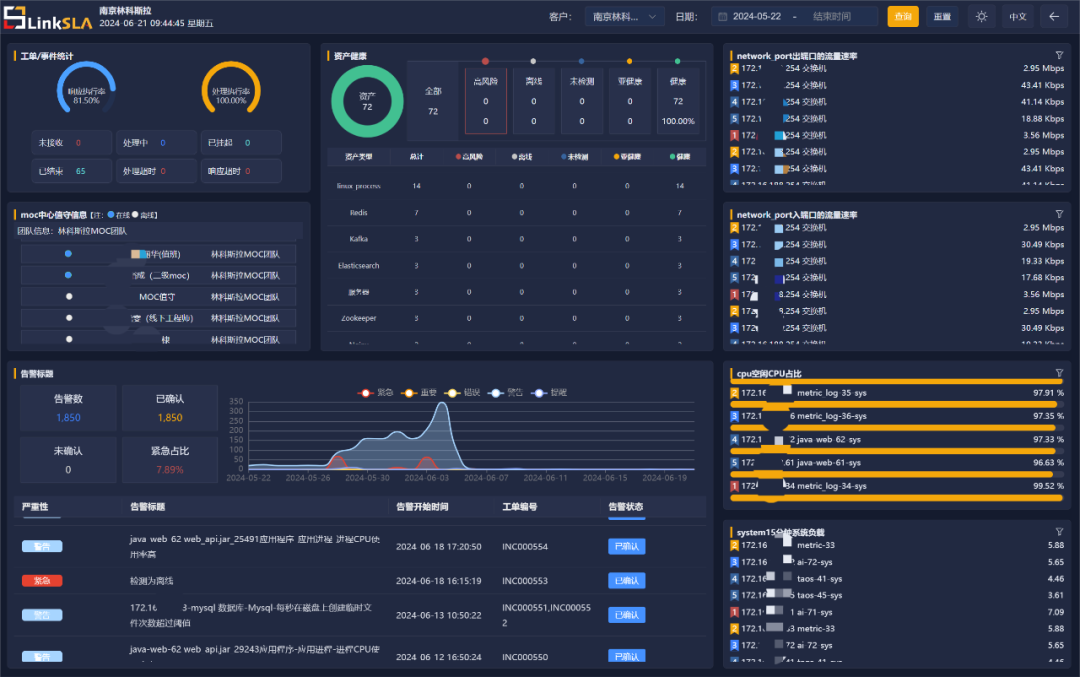Select the 健康 72 asset health tab
Image resolution: width=1080 pixels, height=677 pixels.
tap(678, 101)
